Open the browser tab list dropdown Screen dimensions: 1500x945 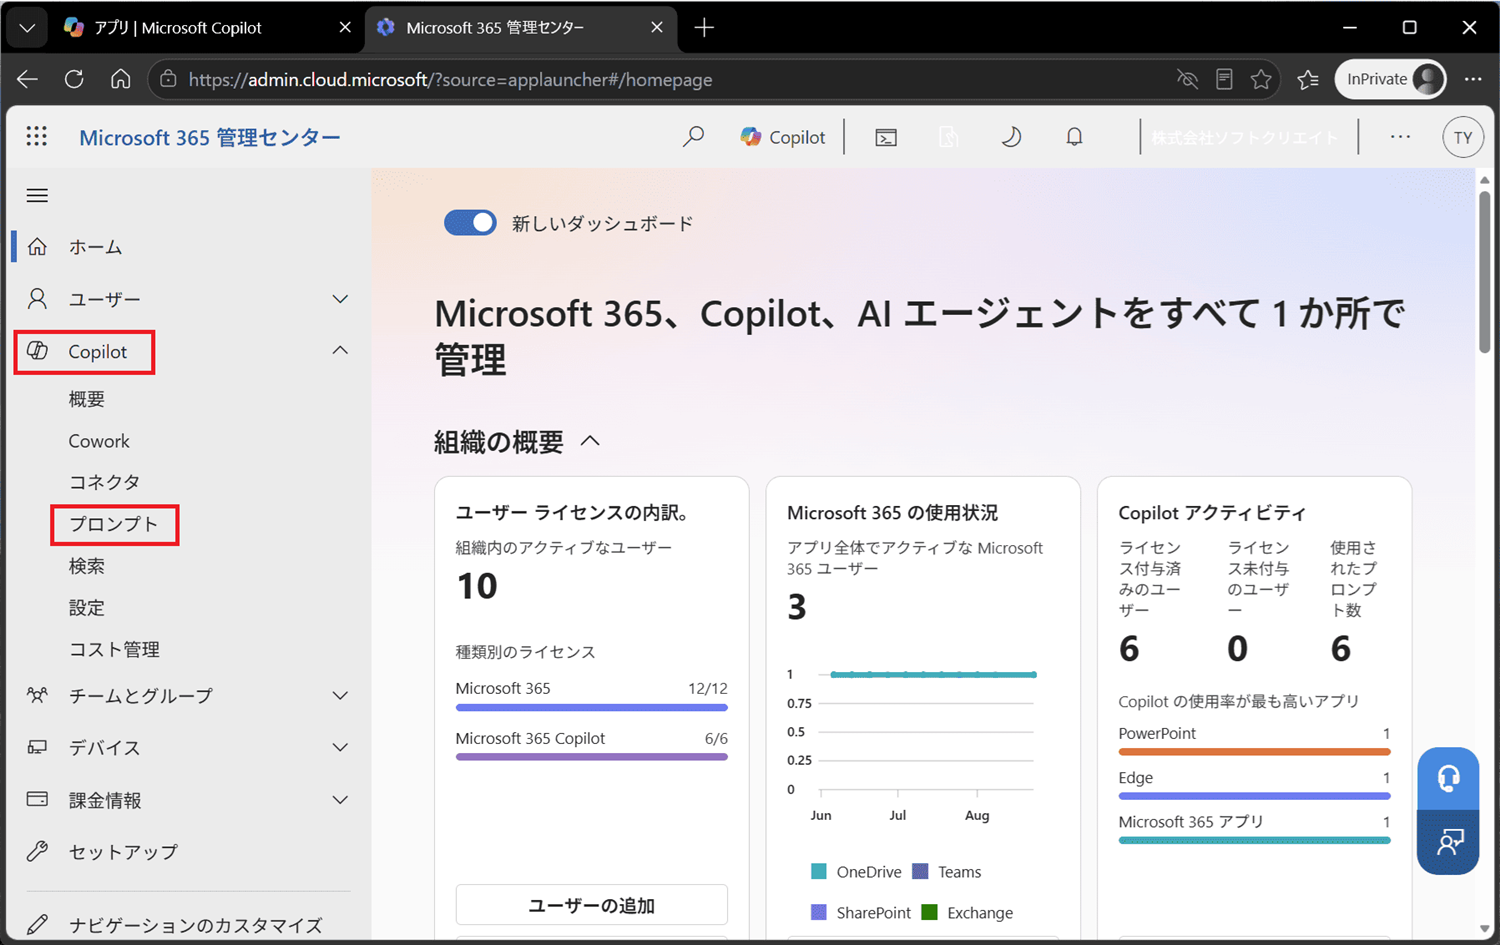point(27,27)
